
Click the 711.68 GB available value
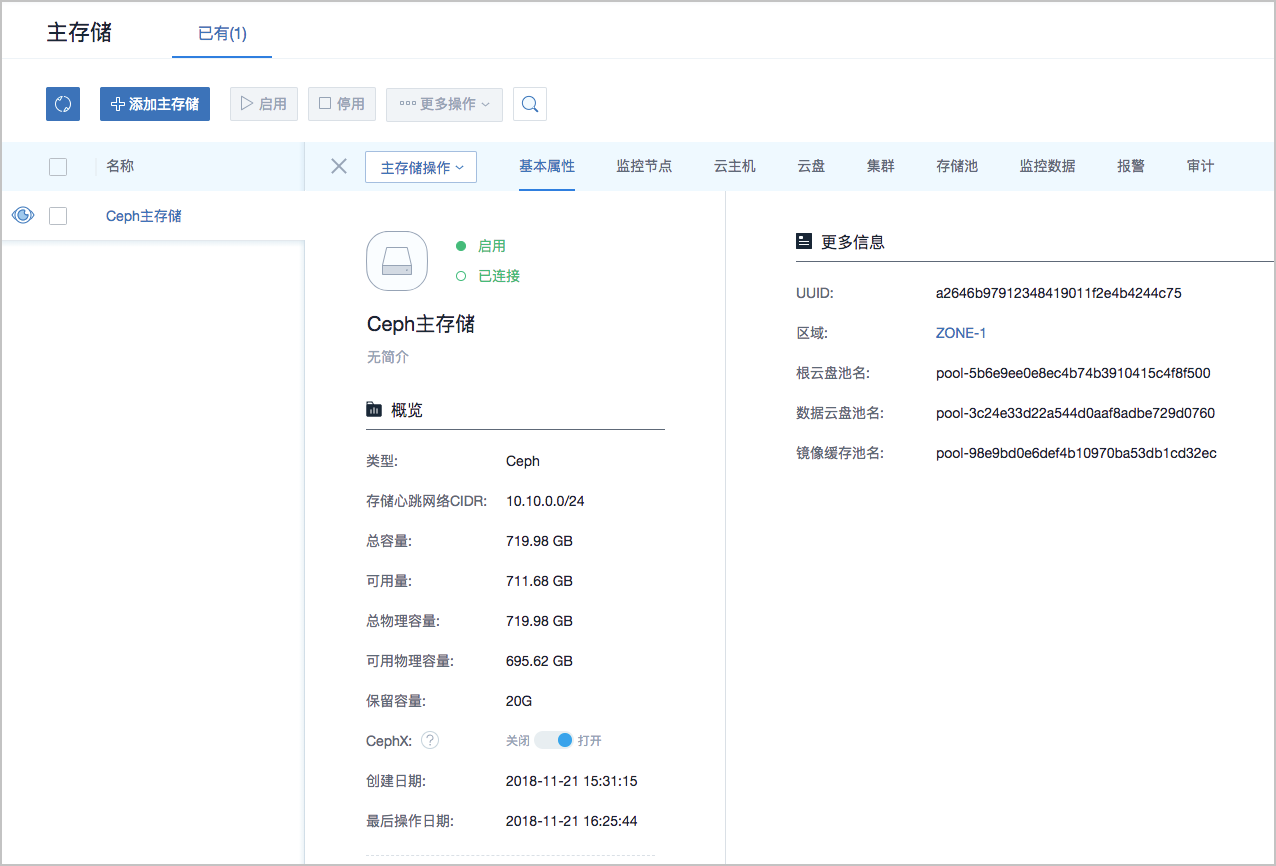click(539, 581)
